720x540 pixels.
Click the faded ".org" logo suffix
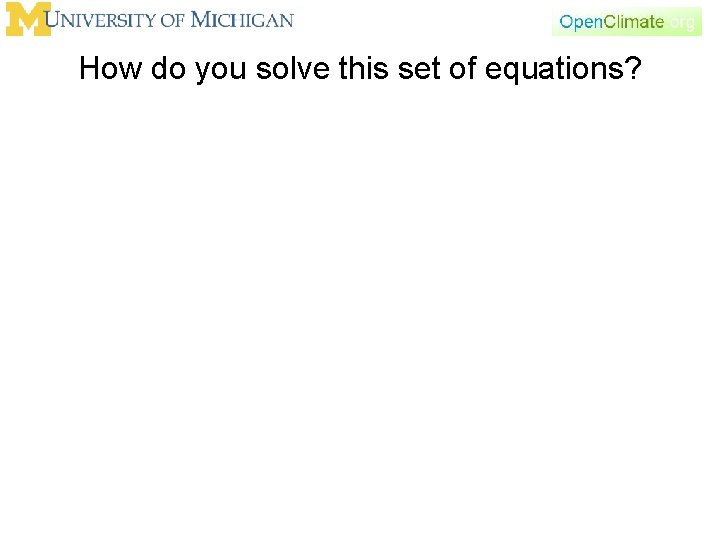[682, 21]
